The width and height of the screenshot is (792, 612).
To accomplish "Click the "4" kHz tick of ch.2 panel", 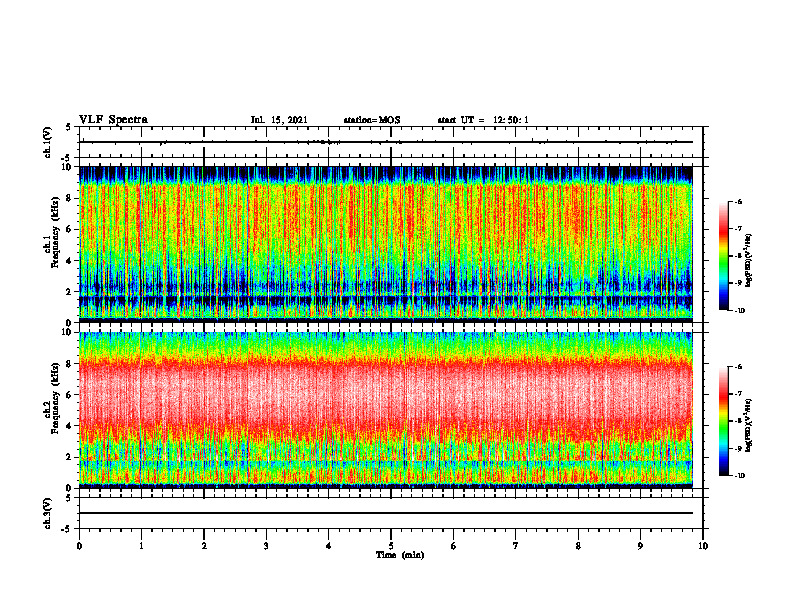I will pos(70,426).
